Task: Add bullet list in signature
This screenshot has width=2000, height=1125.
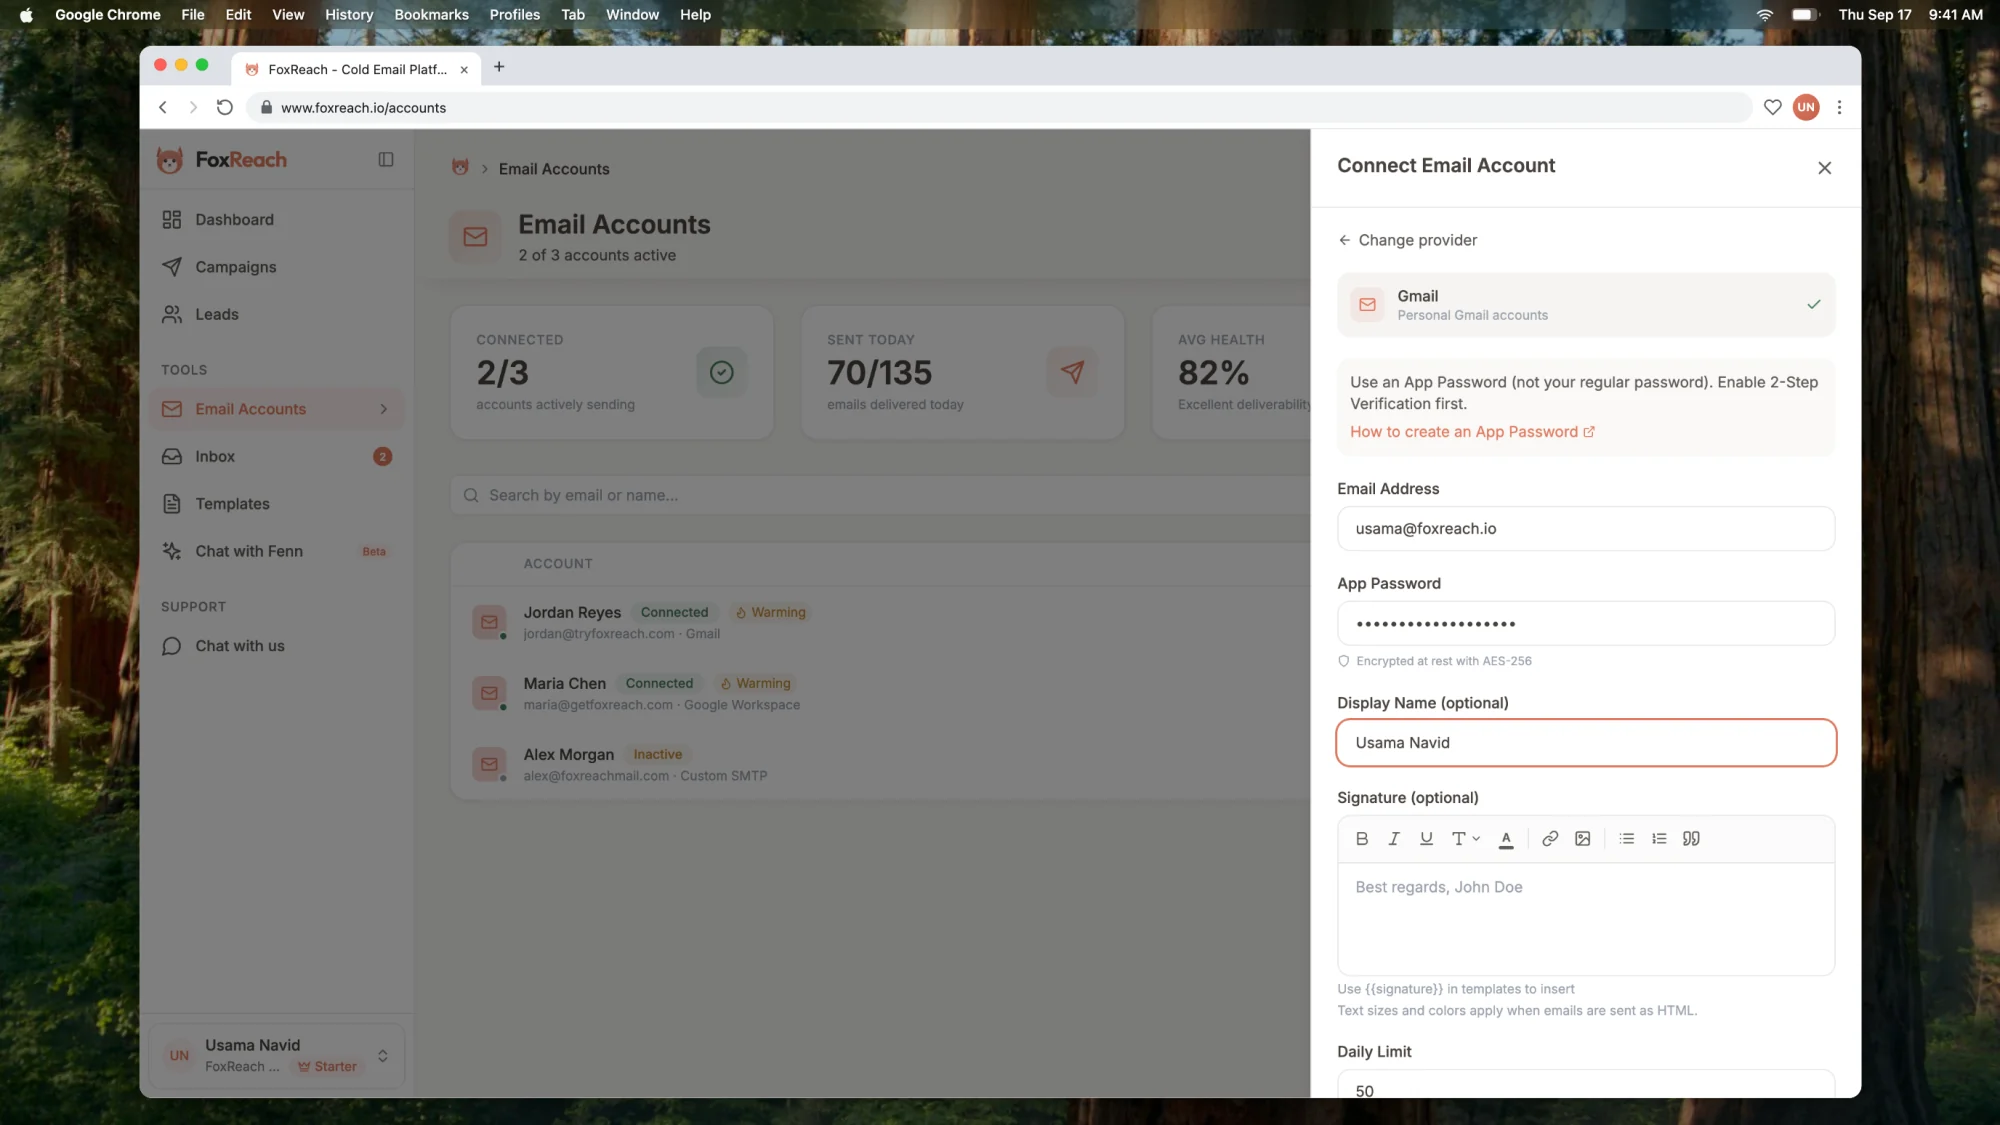Action: click(x=1626, y=839)
